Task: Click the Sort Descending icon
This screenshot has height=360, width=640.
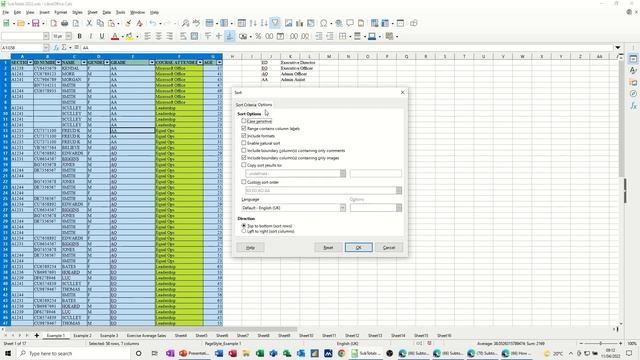Action: [x=264, y=23]
